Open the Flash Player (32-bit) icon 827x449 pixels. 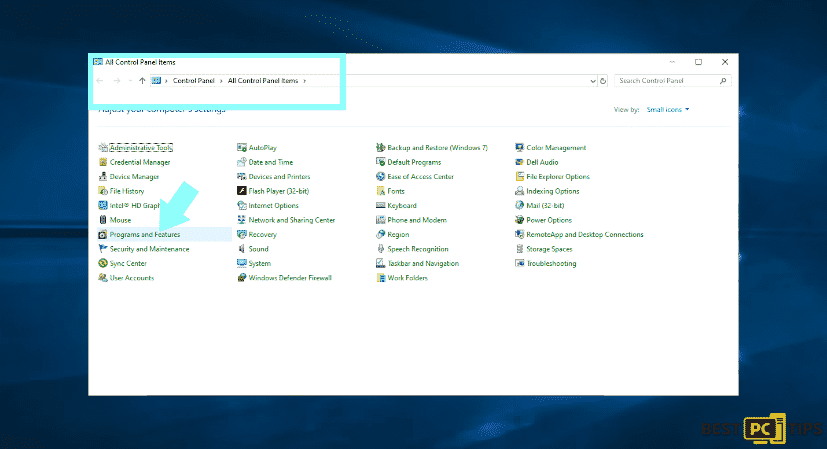point(242,191)
